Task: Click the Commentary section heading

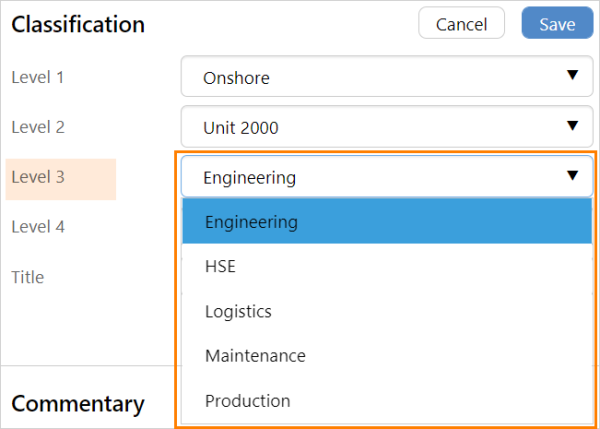Action: coord(78,403)
